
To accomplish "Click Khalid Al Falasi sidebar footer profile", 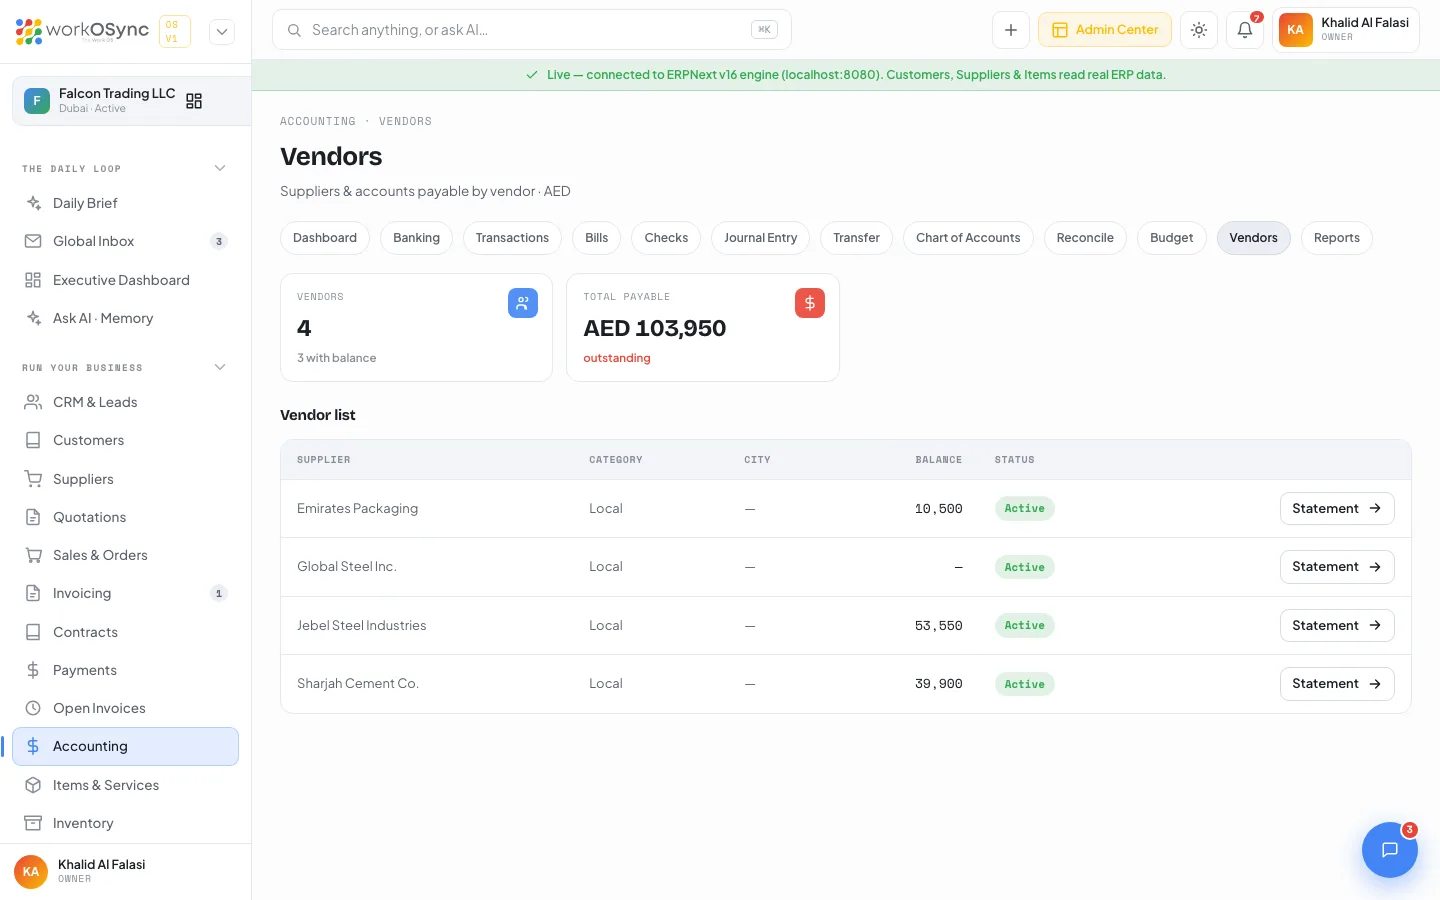I will click(125, 871).
